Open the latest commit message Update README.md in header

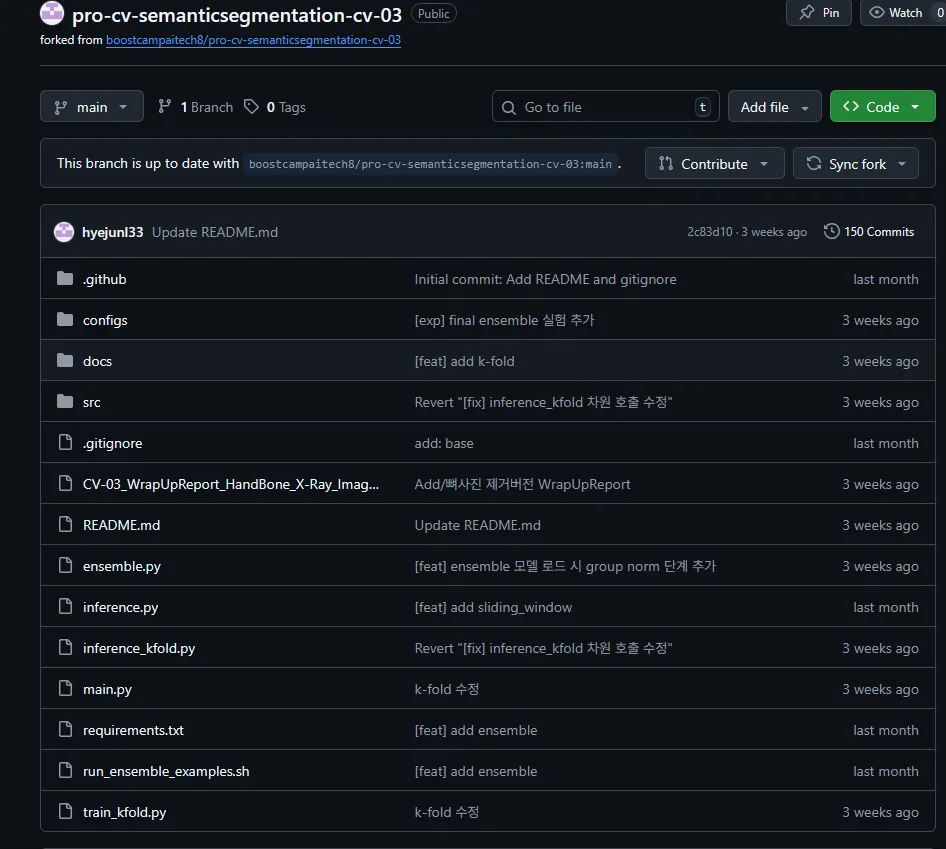(x=215, y=232)
